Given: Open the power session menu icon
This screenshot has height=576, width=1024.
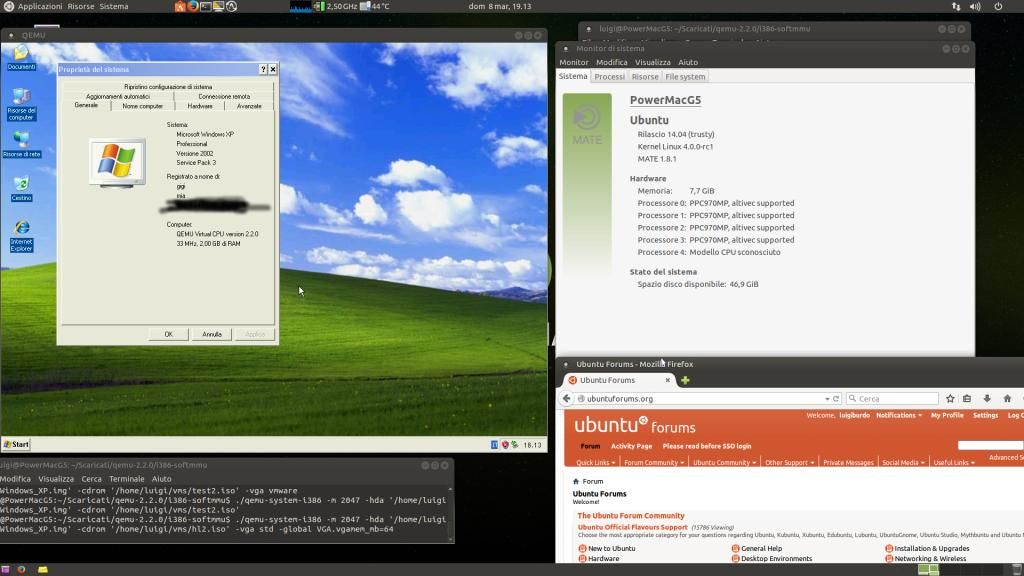Looking at the screenshot, I should point(999,7).
